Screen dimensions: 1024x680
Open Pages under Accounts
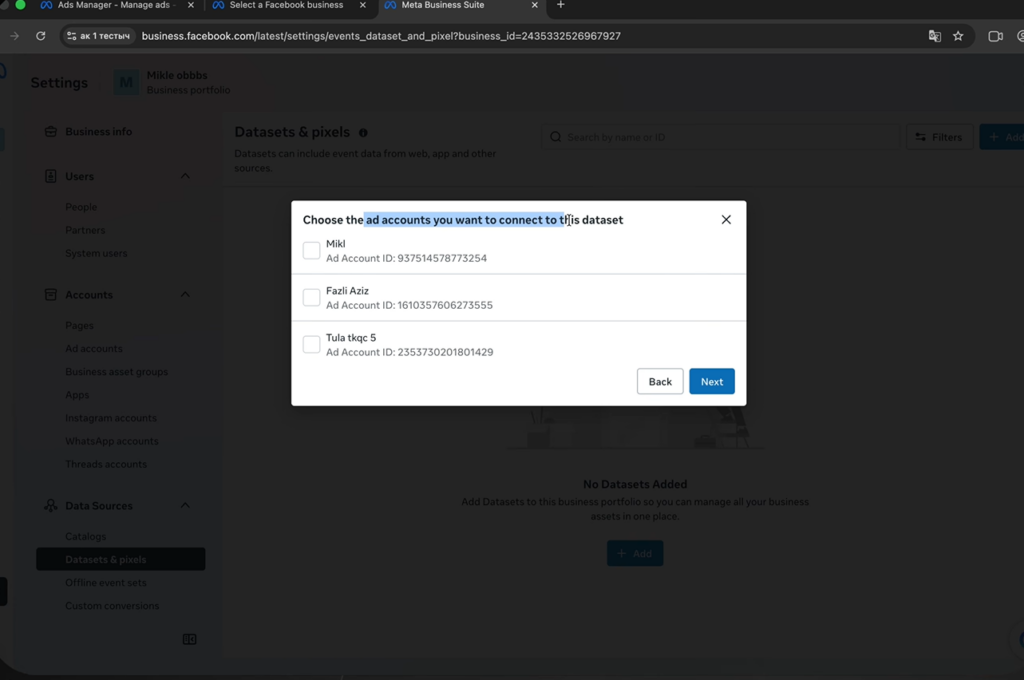(79, 325)
